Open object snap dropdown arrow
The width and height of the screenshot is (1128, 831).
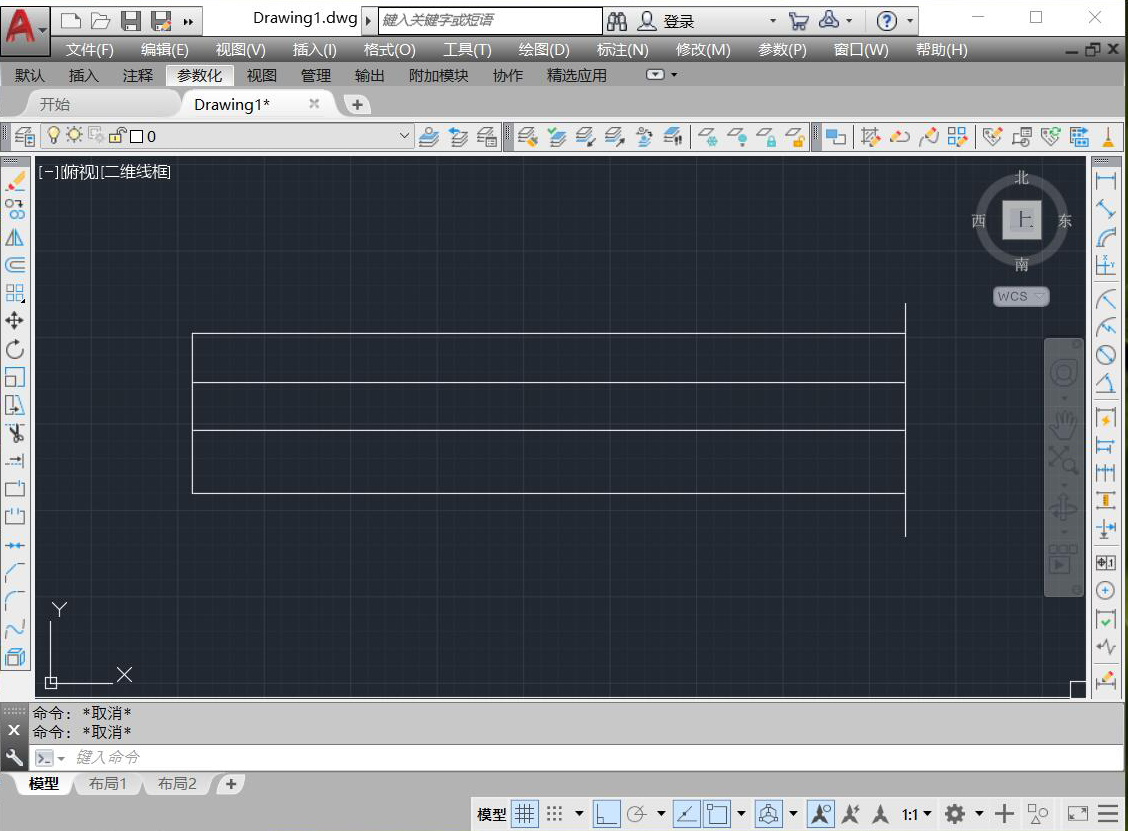click(x=742, y=814)
